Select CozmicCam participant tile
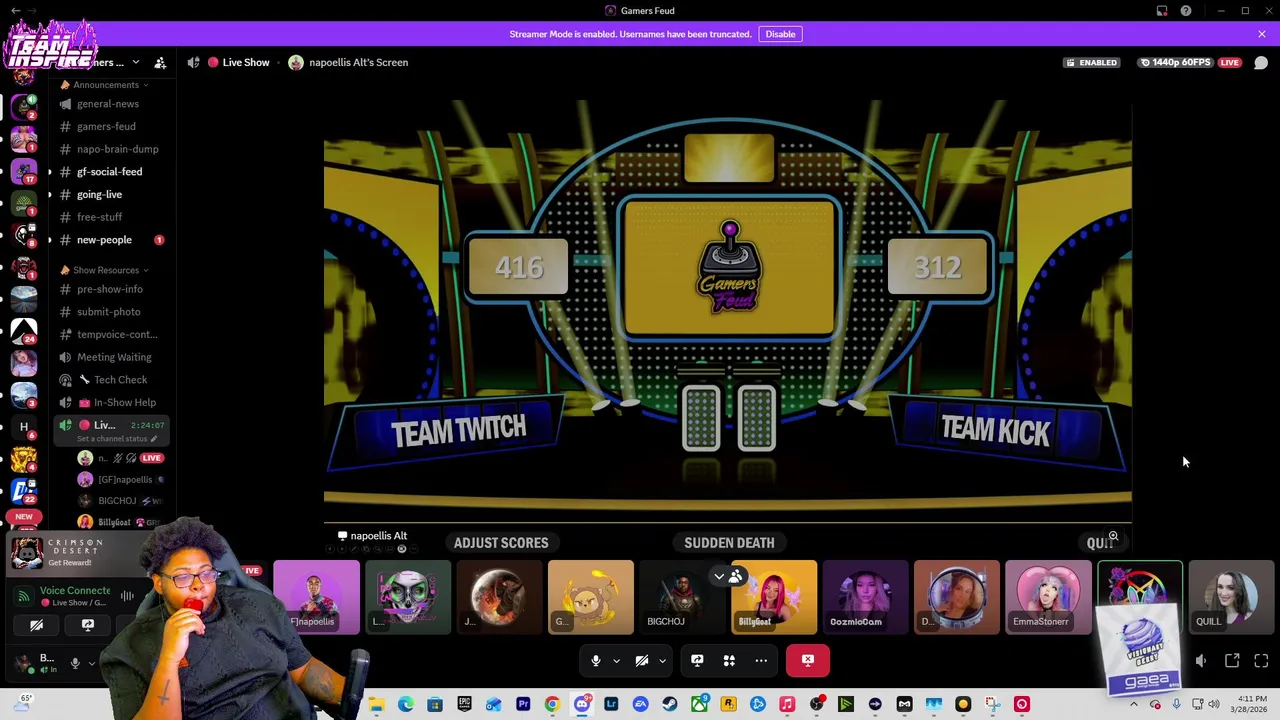Screen dimensions: 1280x720 coord(865,597)
